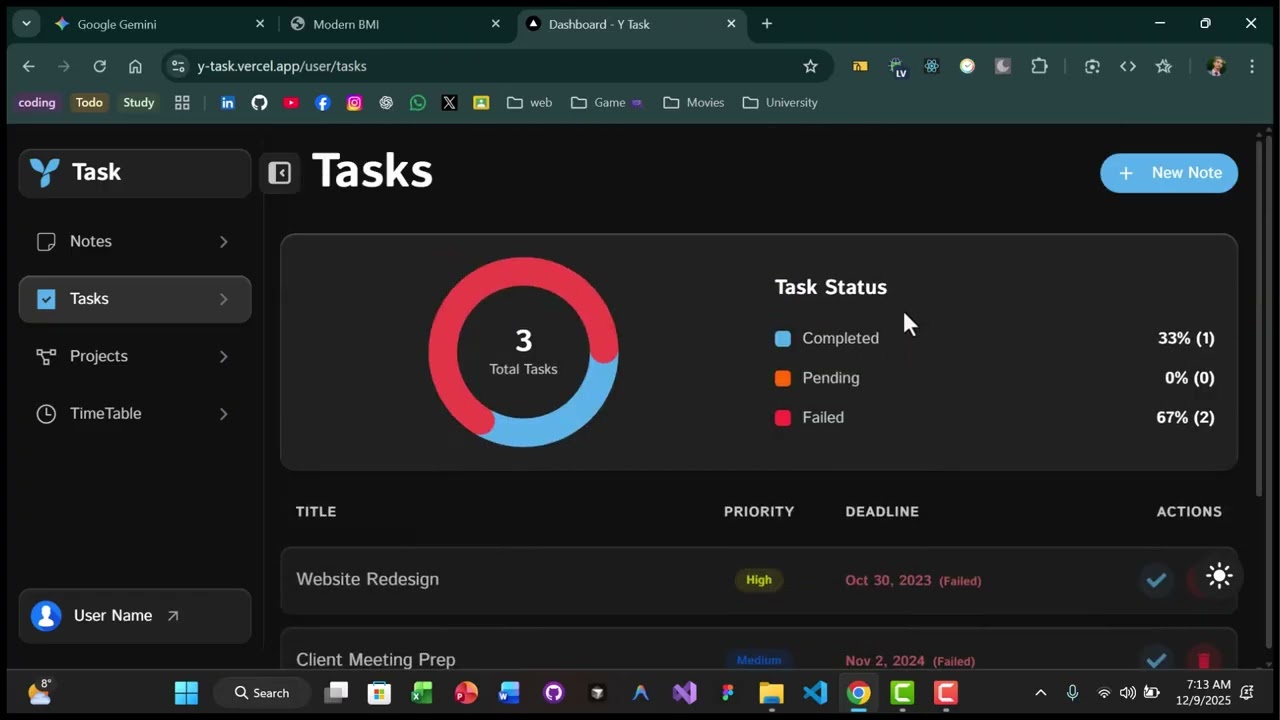
Task: Click the Pending orange legend swatch
Action: pos(783,378)
